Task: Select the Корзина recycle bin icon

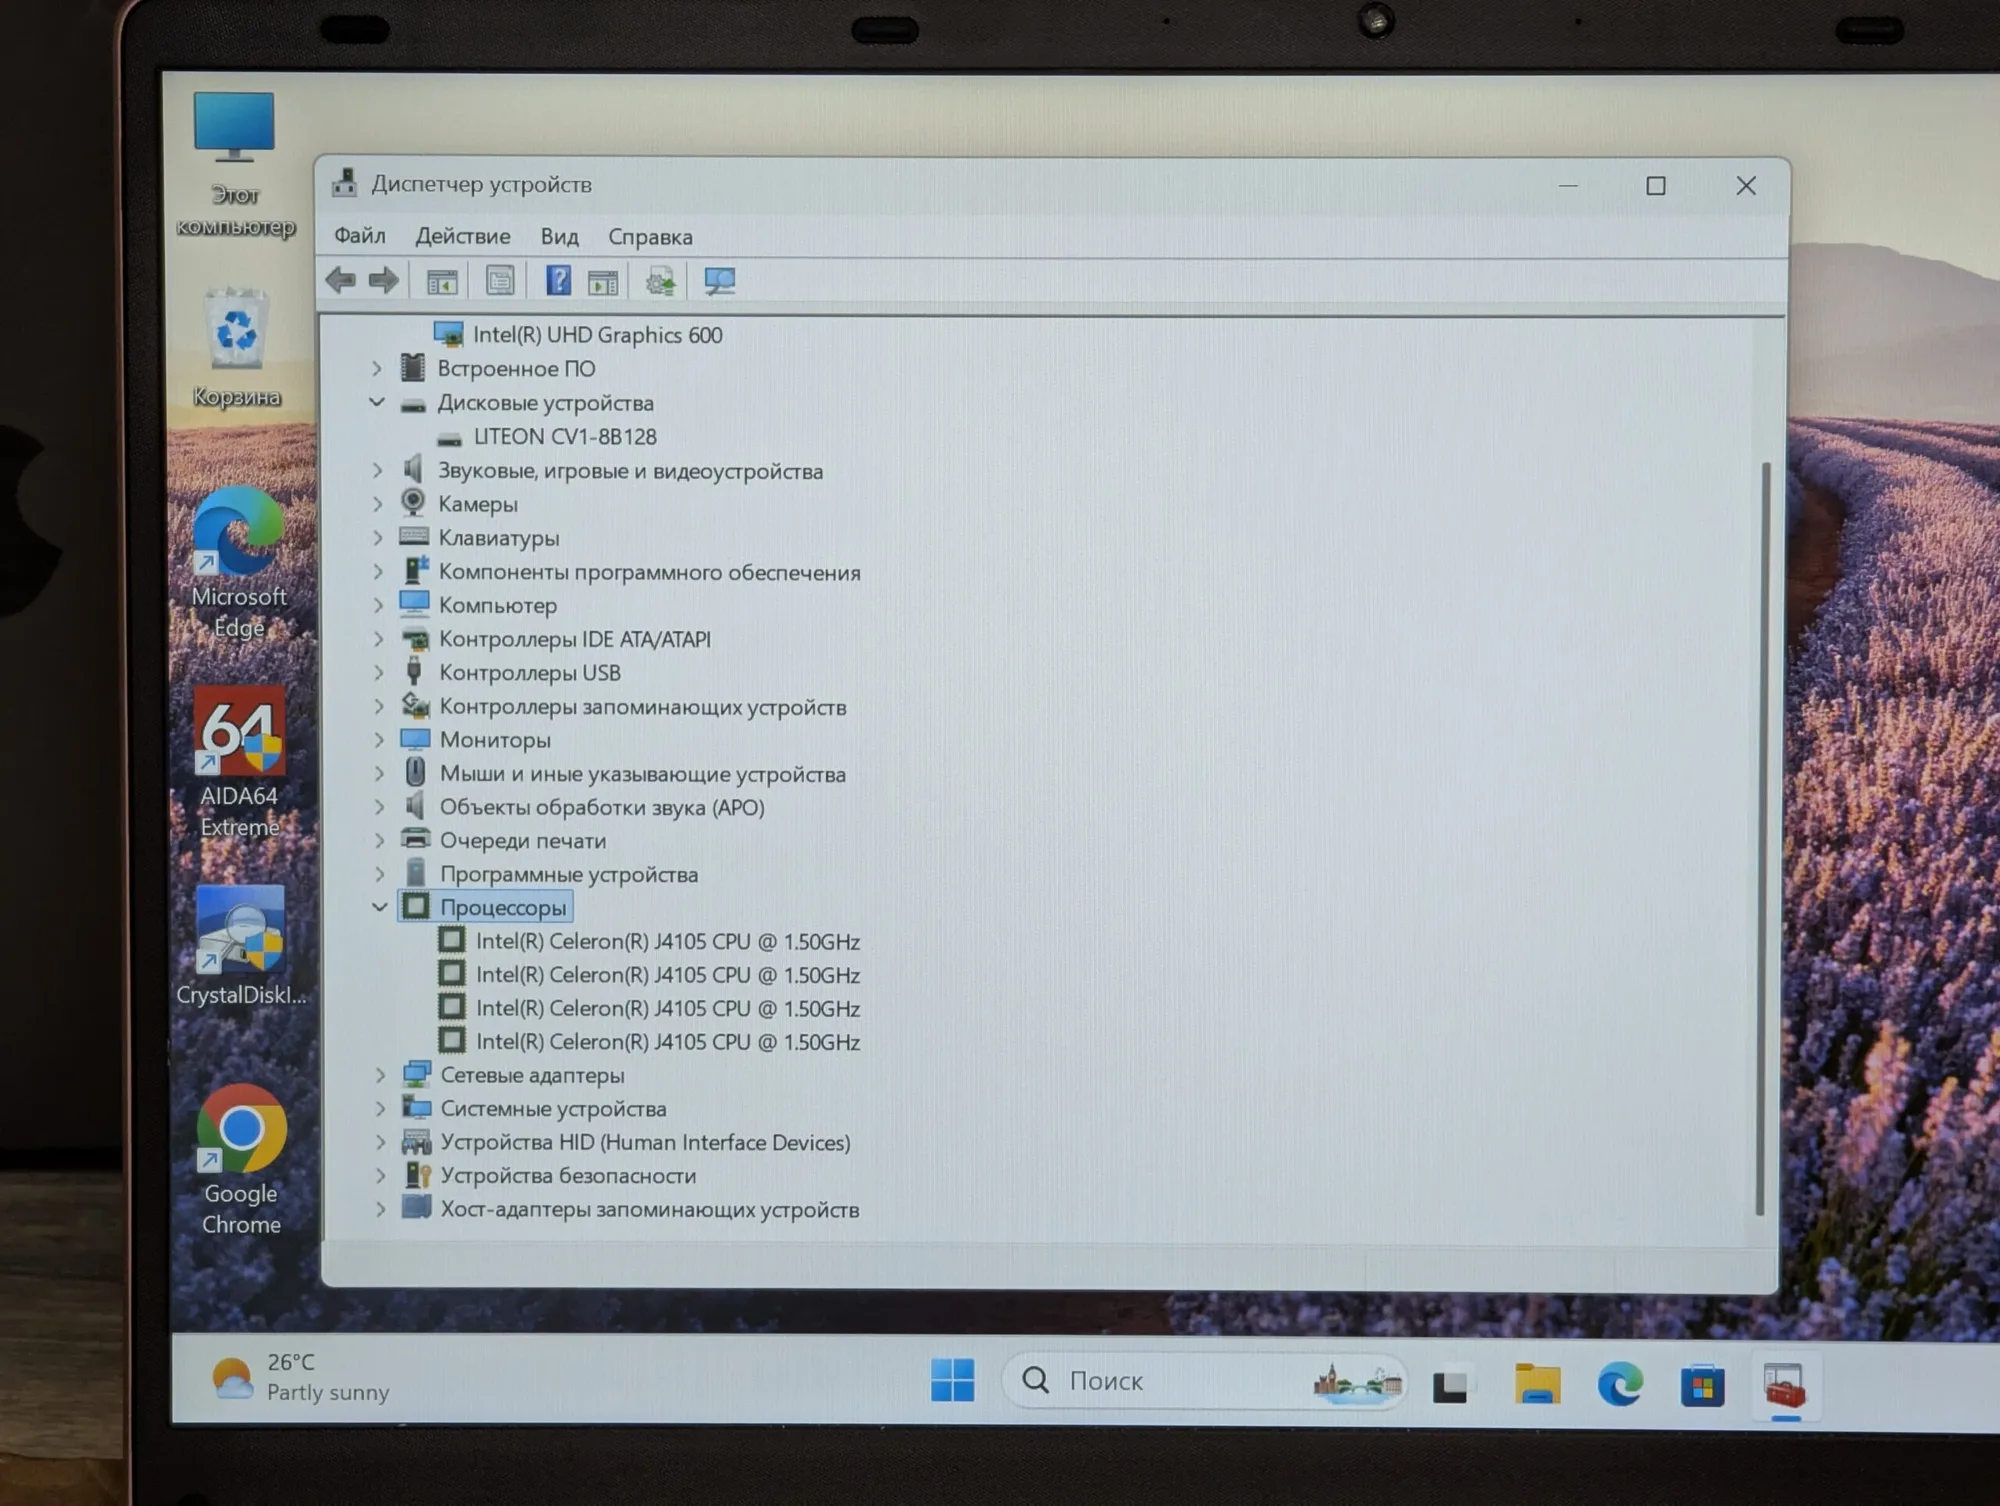Action: 236,348
